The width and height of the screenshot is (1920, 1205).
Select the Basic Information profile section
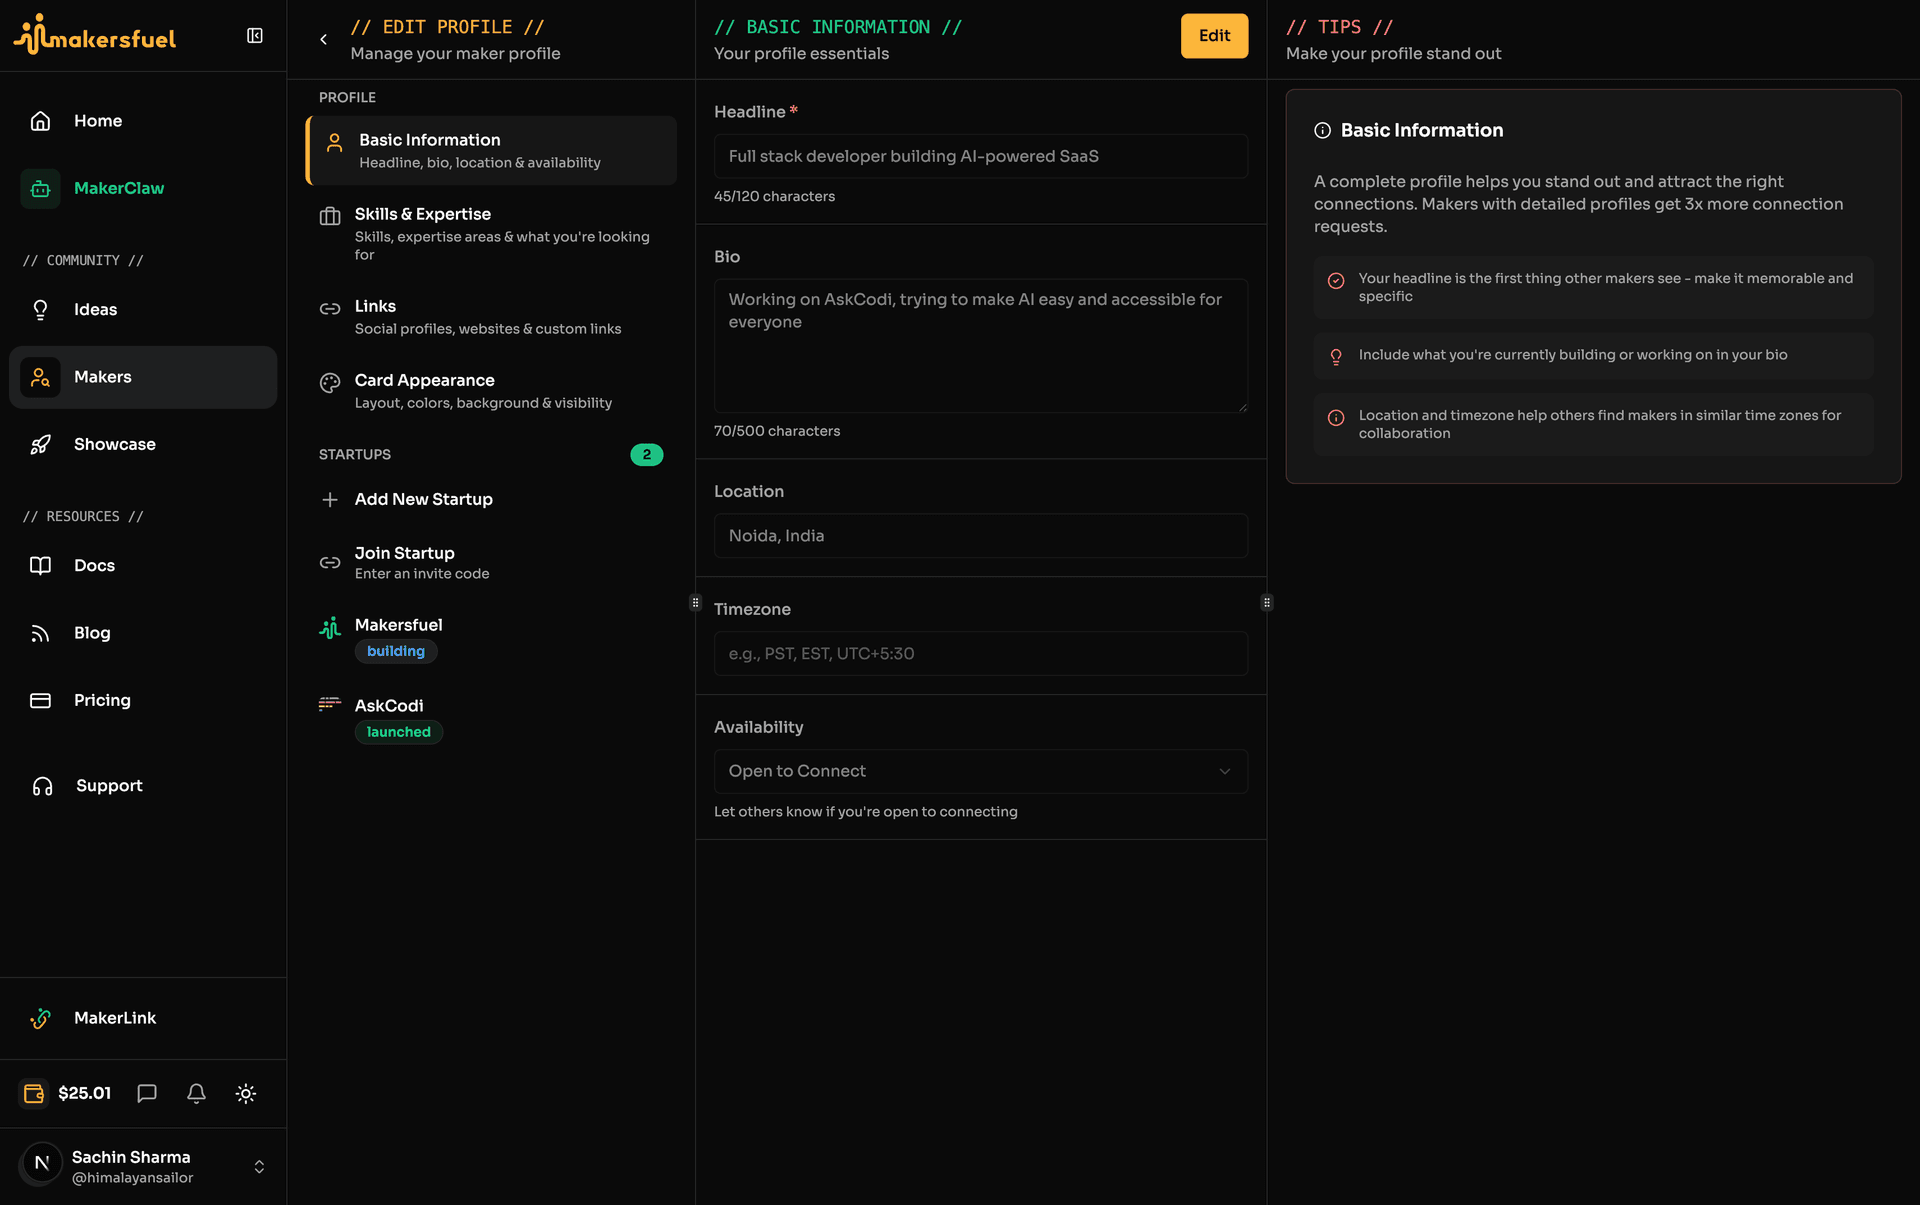(x=491, y=150)
